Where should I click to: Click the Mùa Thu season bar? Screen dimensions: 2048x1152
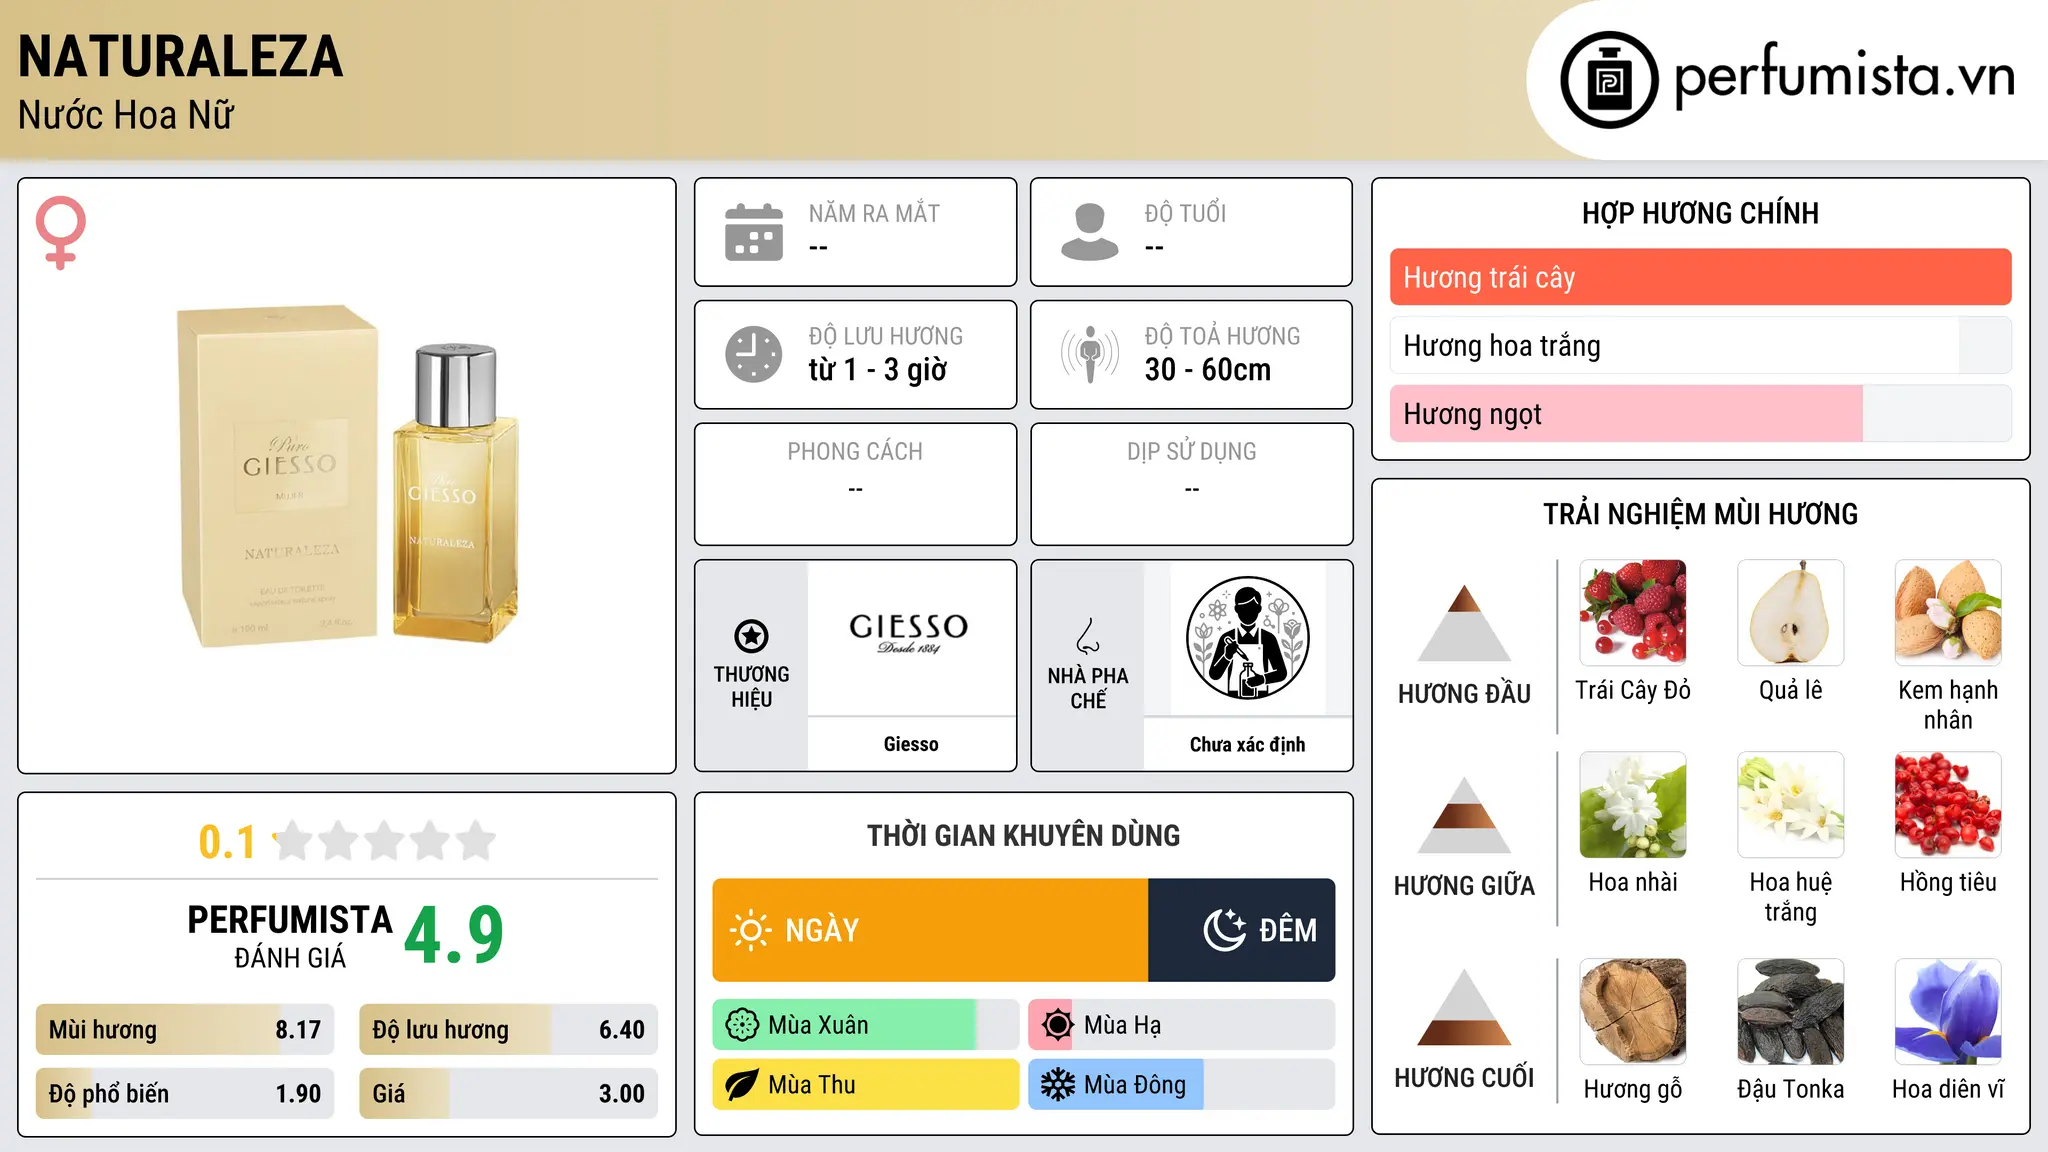click(865, 1085)
